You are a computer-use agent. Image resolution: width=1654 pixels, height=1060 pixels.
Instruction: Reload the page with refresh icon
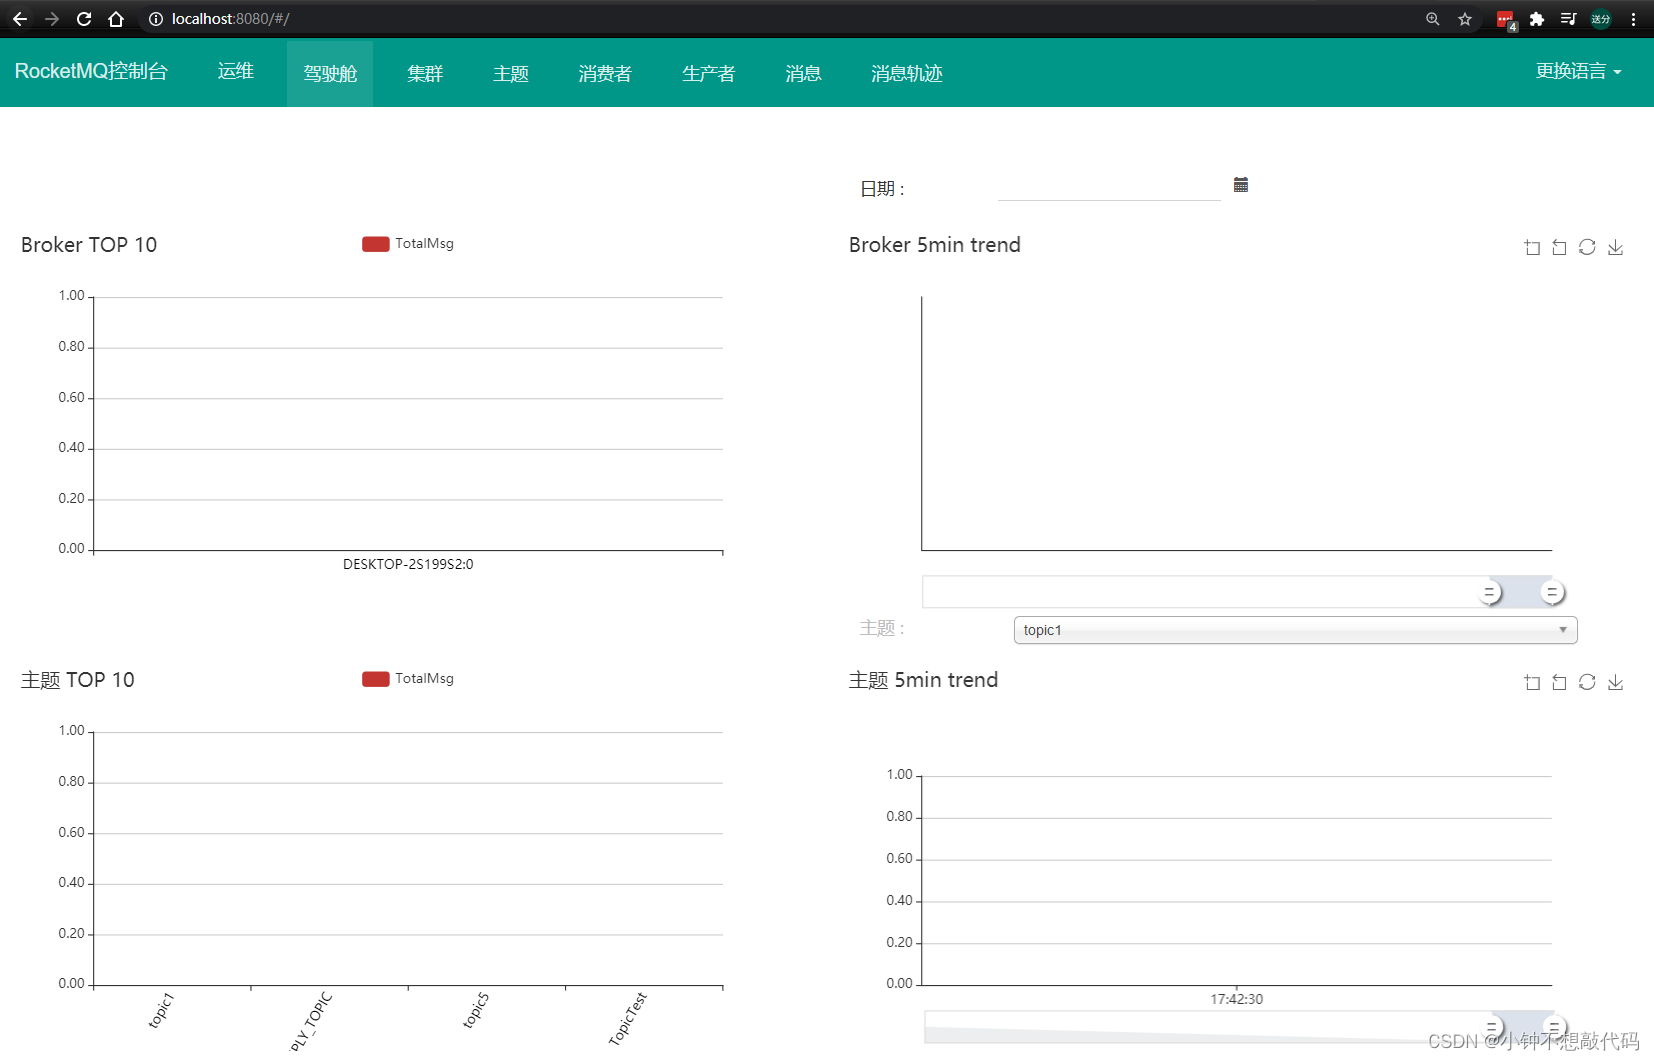84,19
